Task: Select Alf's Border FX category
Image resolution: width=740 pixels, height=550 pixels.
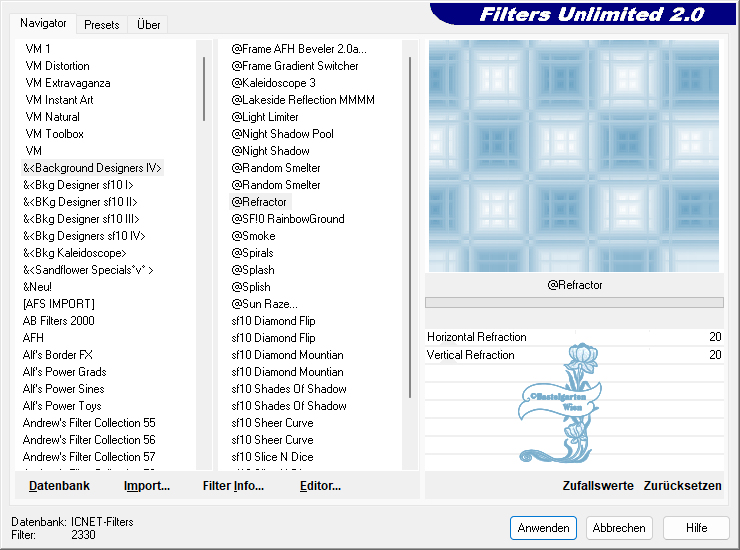Action: (x=58, y=355)
